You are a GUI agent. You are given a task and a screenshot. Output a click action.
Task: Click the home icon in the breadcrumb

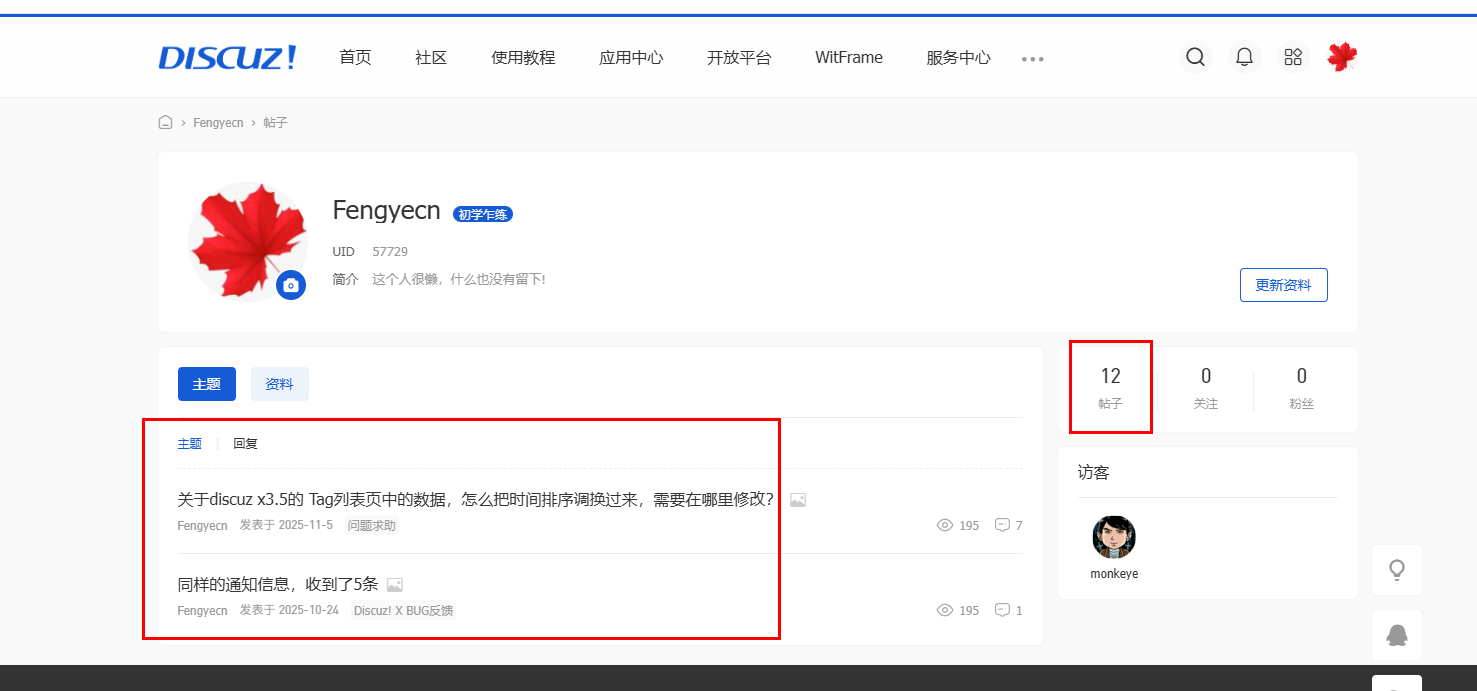(165, 121)
